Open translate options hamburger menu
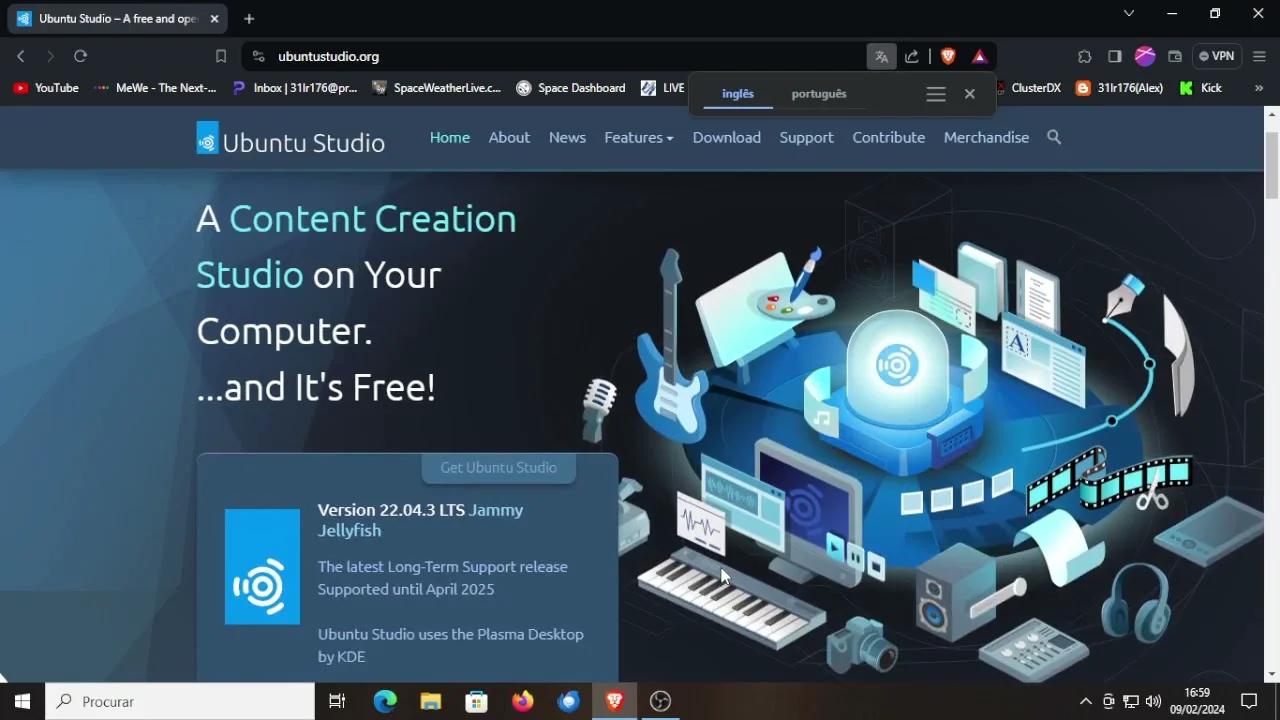 click(936, 94)
